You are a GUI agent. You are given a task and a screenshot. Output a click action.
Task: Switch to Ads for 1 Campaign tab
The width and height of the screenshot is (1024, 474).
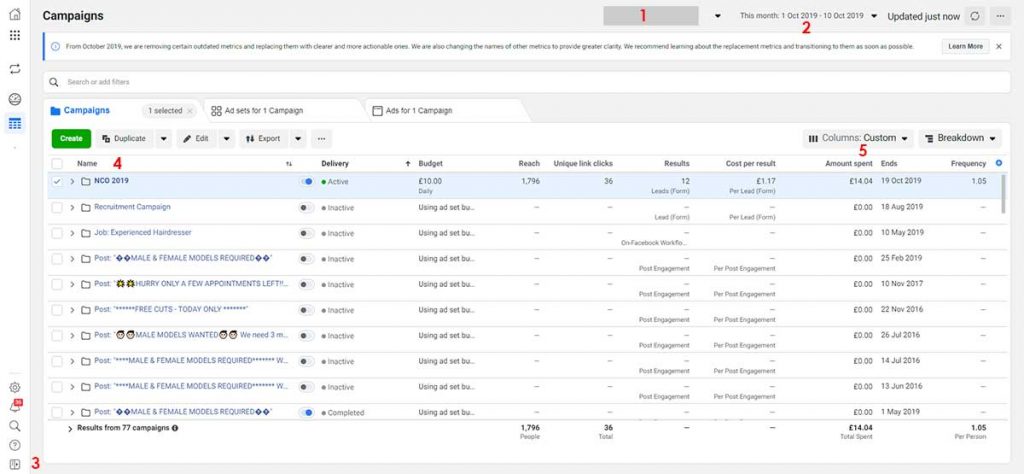pos(418,110)
